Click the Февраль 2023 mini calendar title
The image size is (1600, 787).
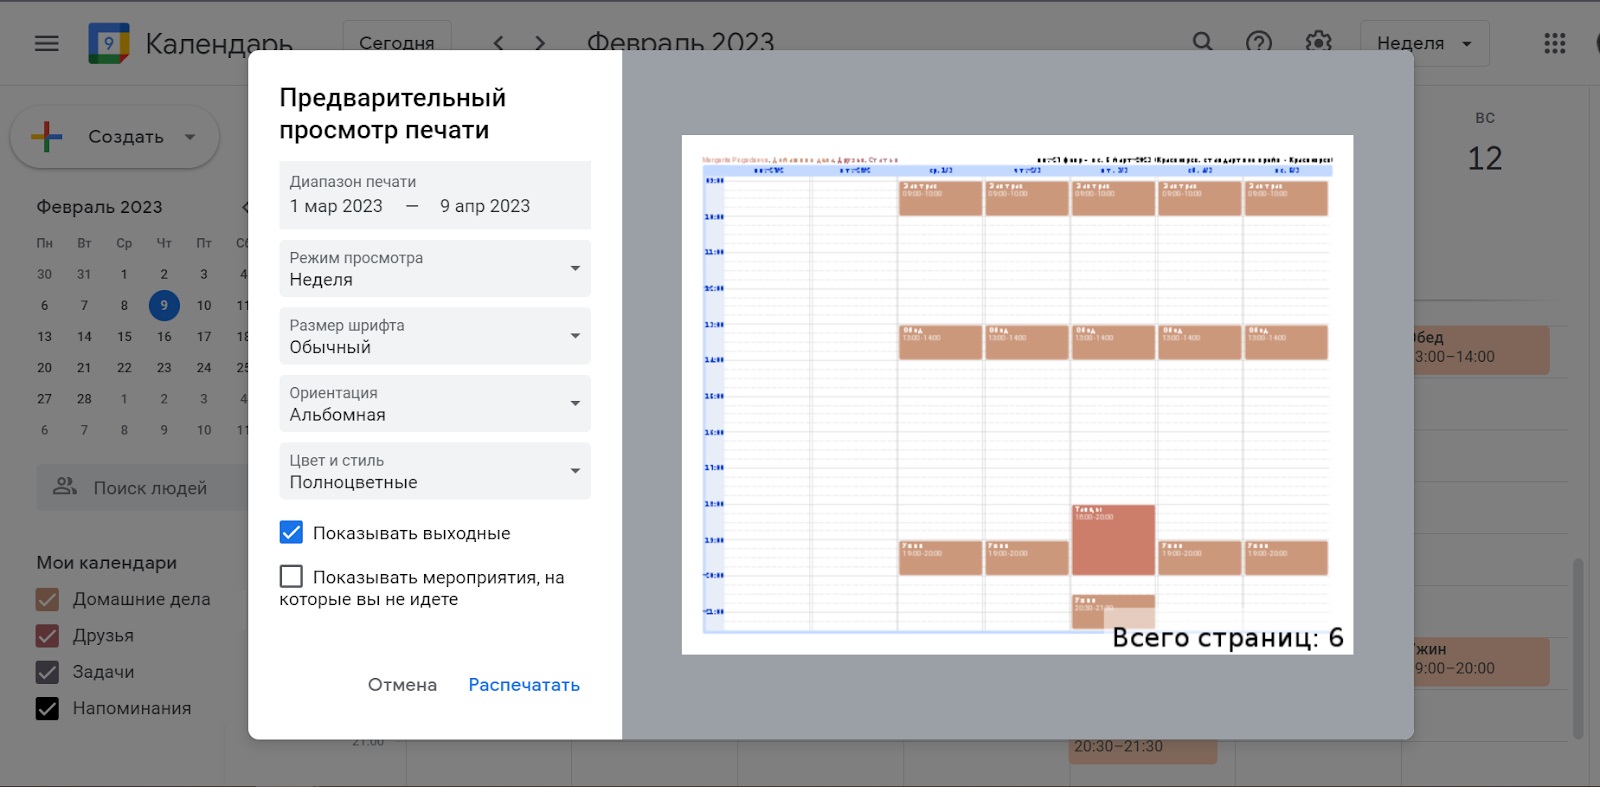click(x=99, y=207)
